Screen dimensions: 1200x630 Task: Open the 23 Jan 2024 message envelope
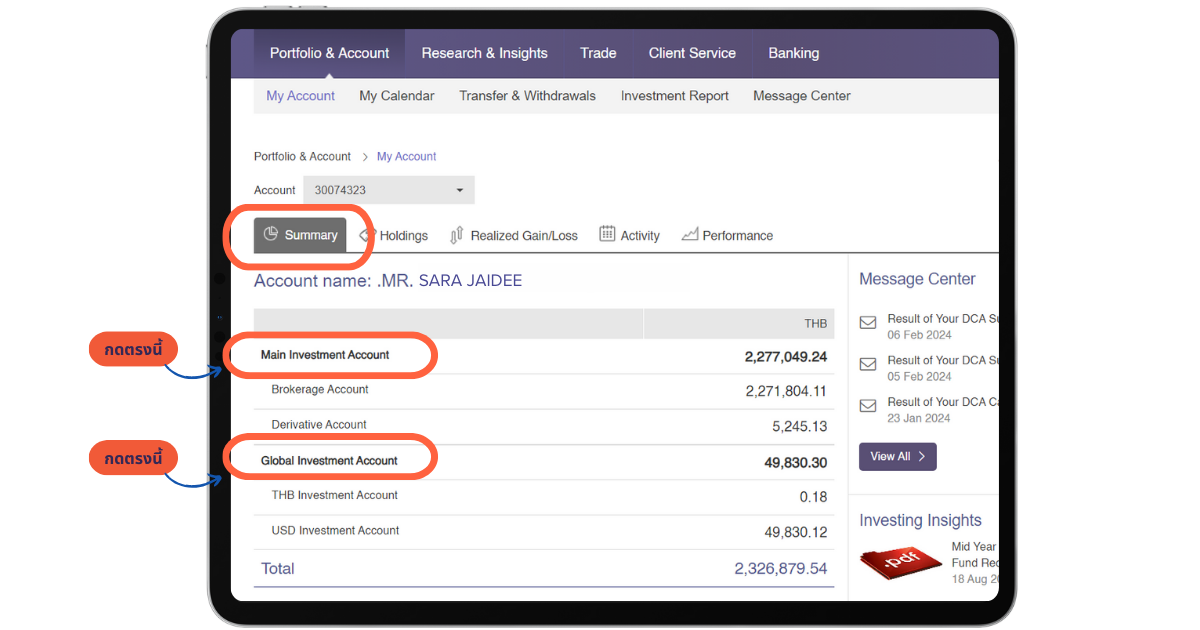click(868, 406)
